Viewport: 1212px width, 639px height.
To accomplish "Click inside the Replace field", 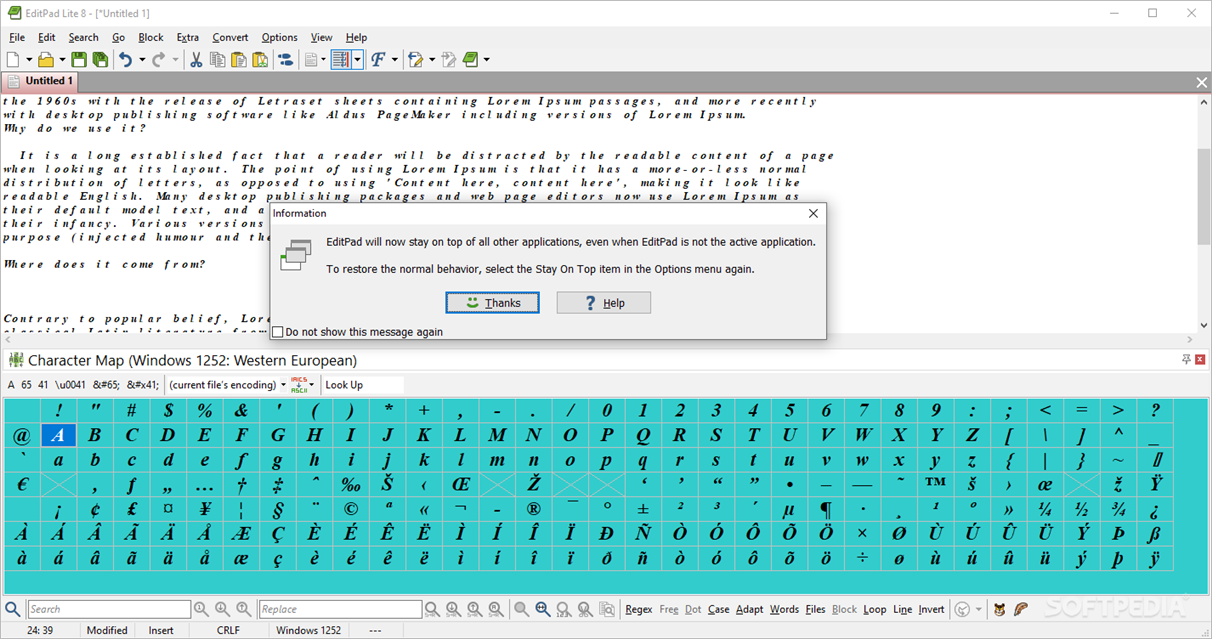I will 340,609.
